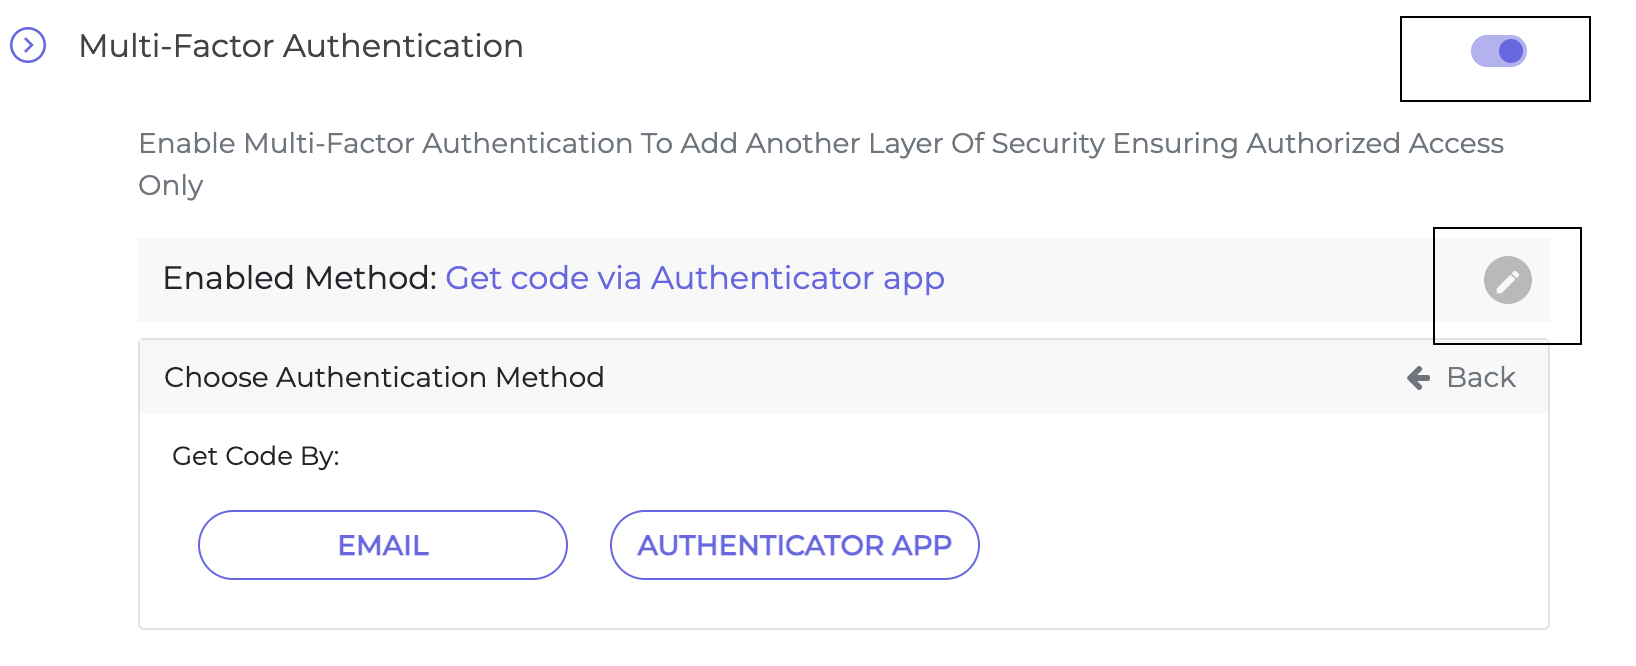1636x666 pixels.
Task: Click the Choose Authentication Method header
Action: (x=384, y=377)
